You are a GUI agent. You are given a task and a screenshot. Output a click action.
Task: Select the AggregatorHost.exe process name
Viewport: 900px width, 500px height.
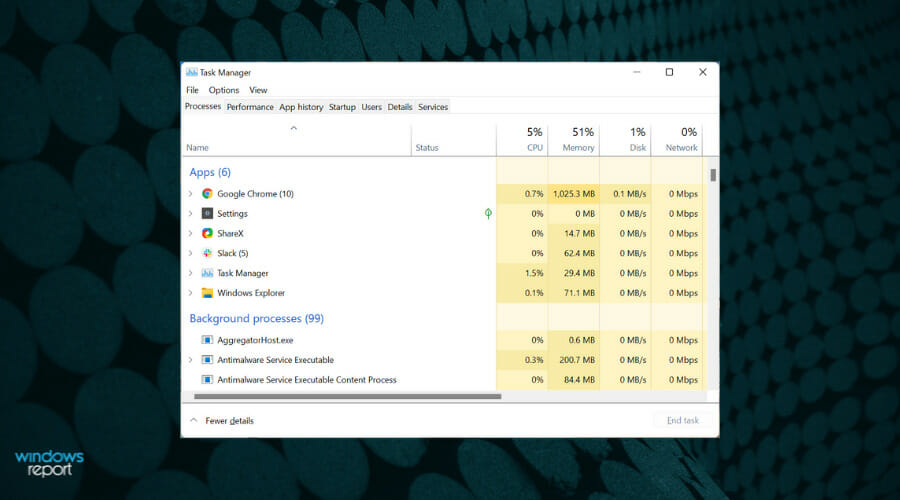coord(255,340)
